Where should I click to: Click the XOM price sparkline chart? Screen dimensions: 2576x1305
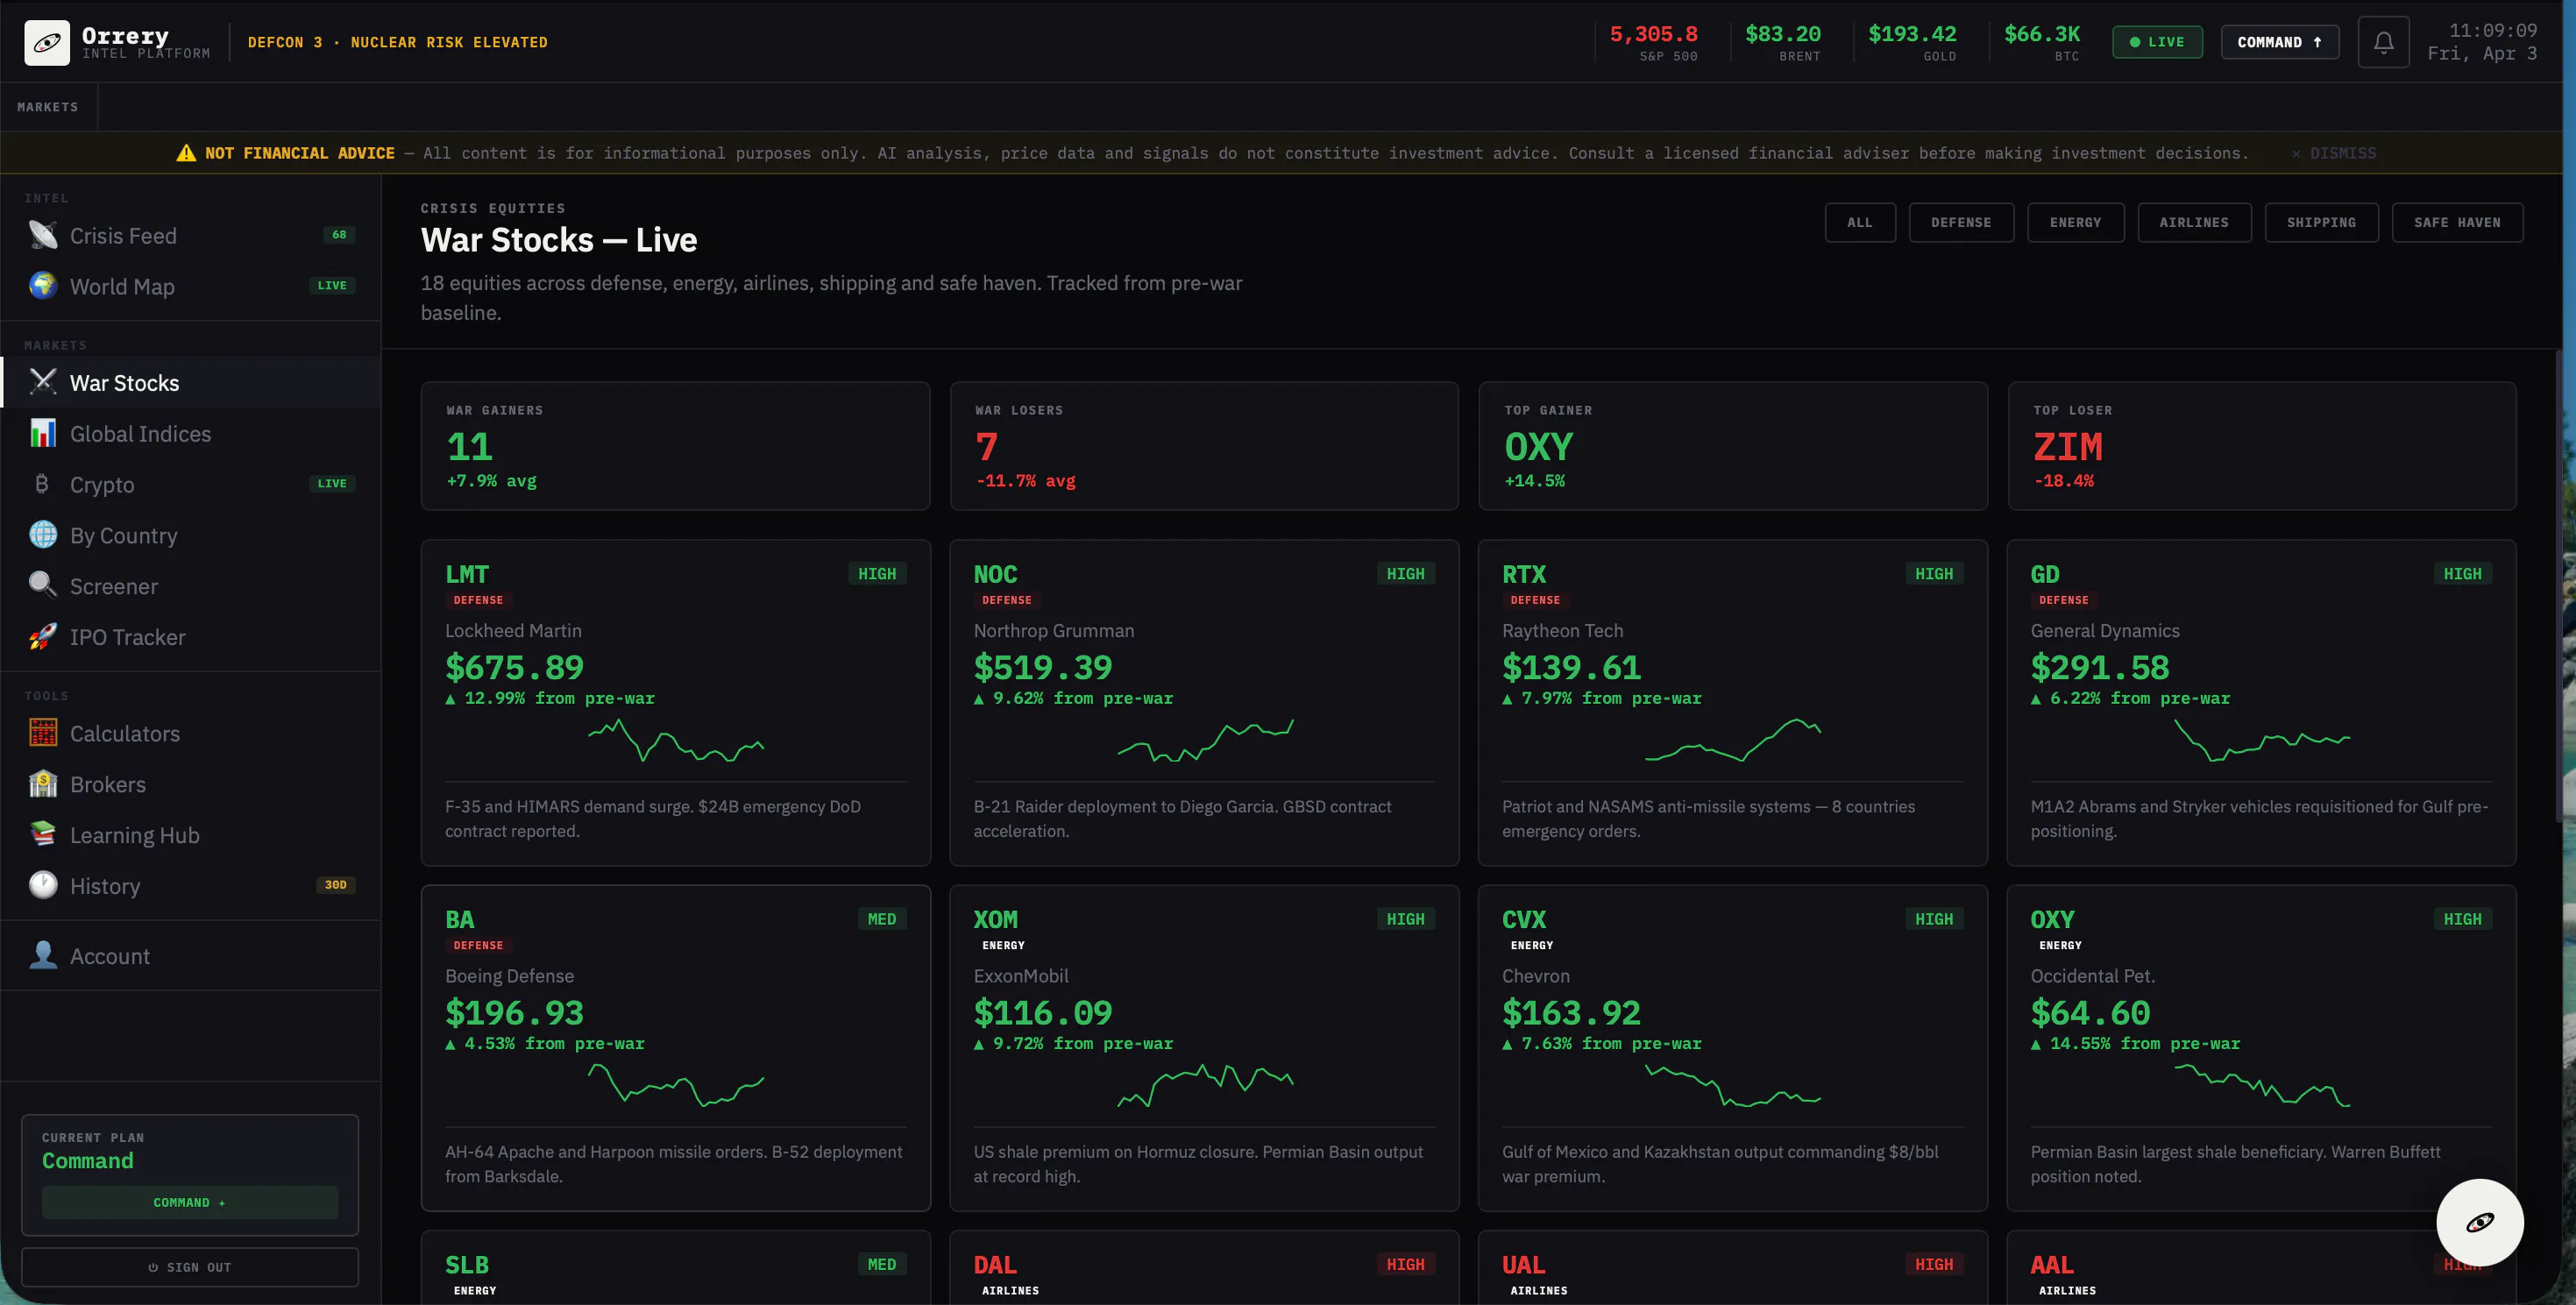click(x=1205, y=1086)
